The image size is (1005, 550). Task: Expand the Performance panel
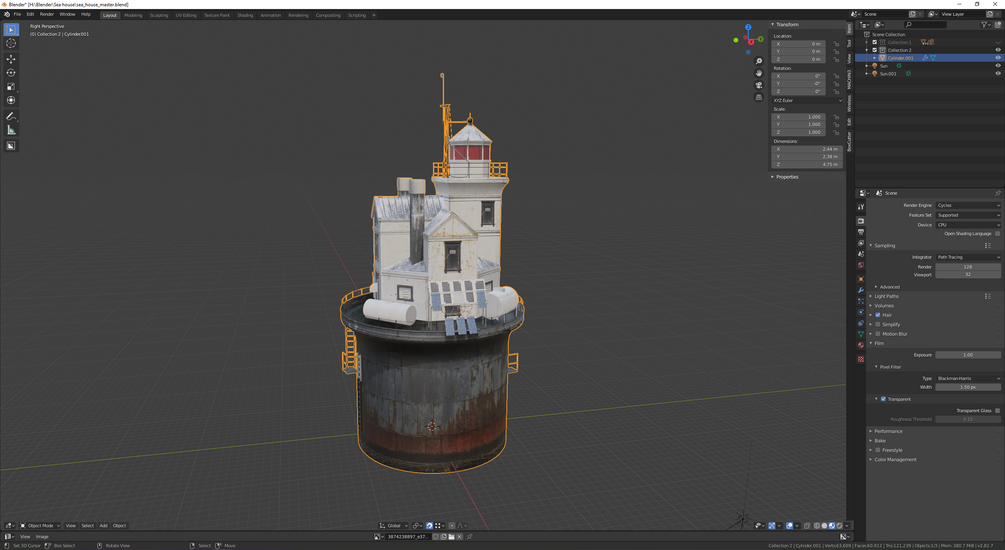point(888,431)
